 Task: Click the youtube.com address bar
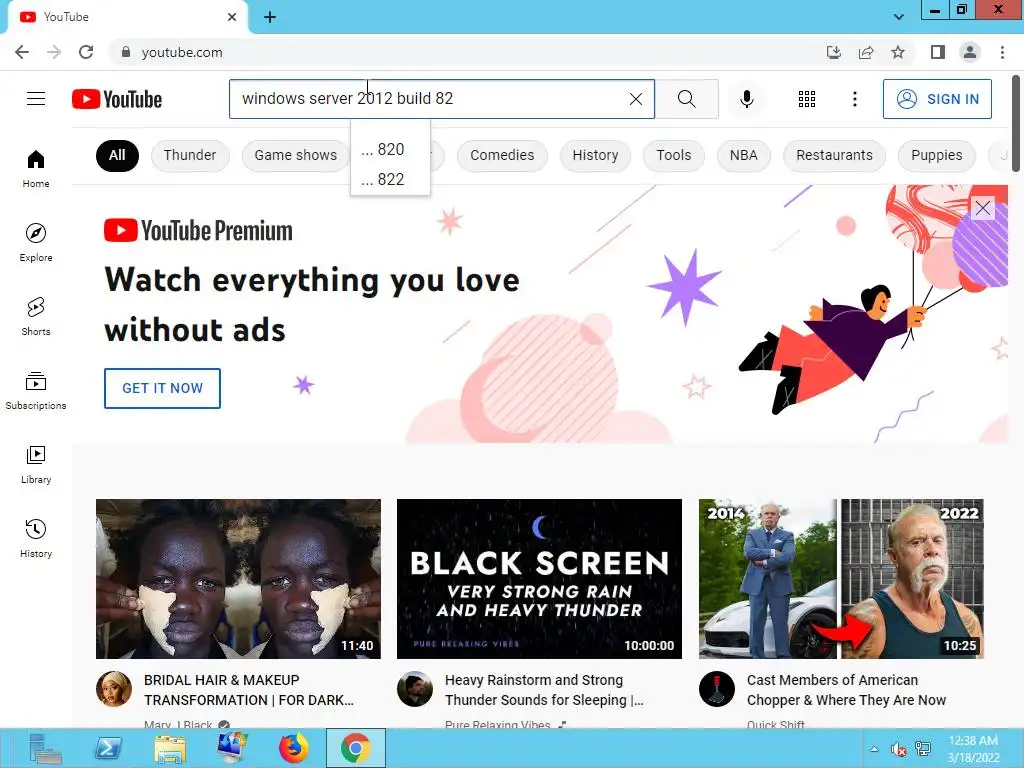(x=457, y=52)
